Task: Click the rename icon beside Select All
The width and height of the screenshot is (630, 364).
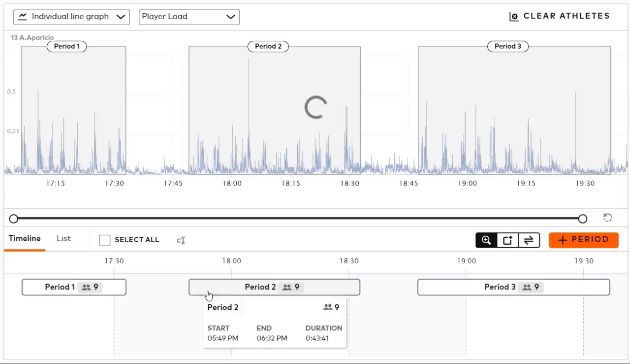Action: 181,240
